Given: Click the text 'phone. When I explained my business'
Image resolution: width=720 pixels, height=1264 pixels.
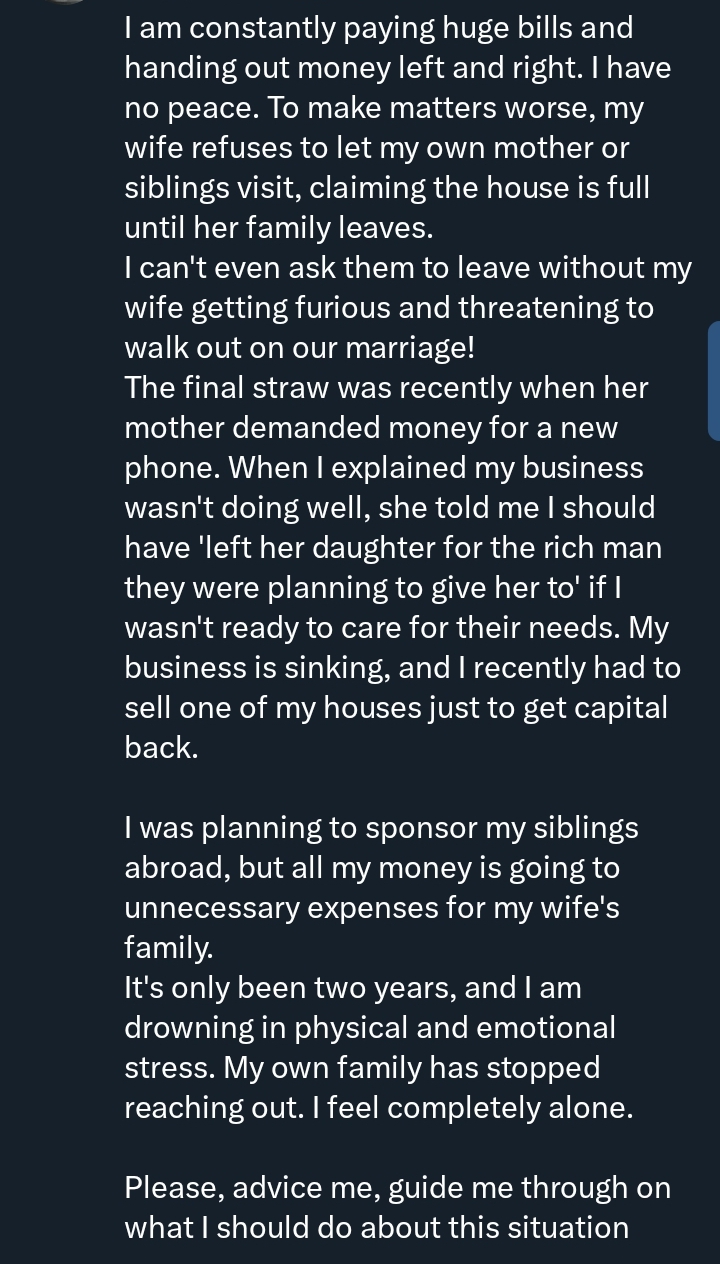Looking at the screenshot, I should pos(384,468).
